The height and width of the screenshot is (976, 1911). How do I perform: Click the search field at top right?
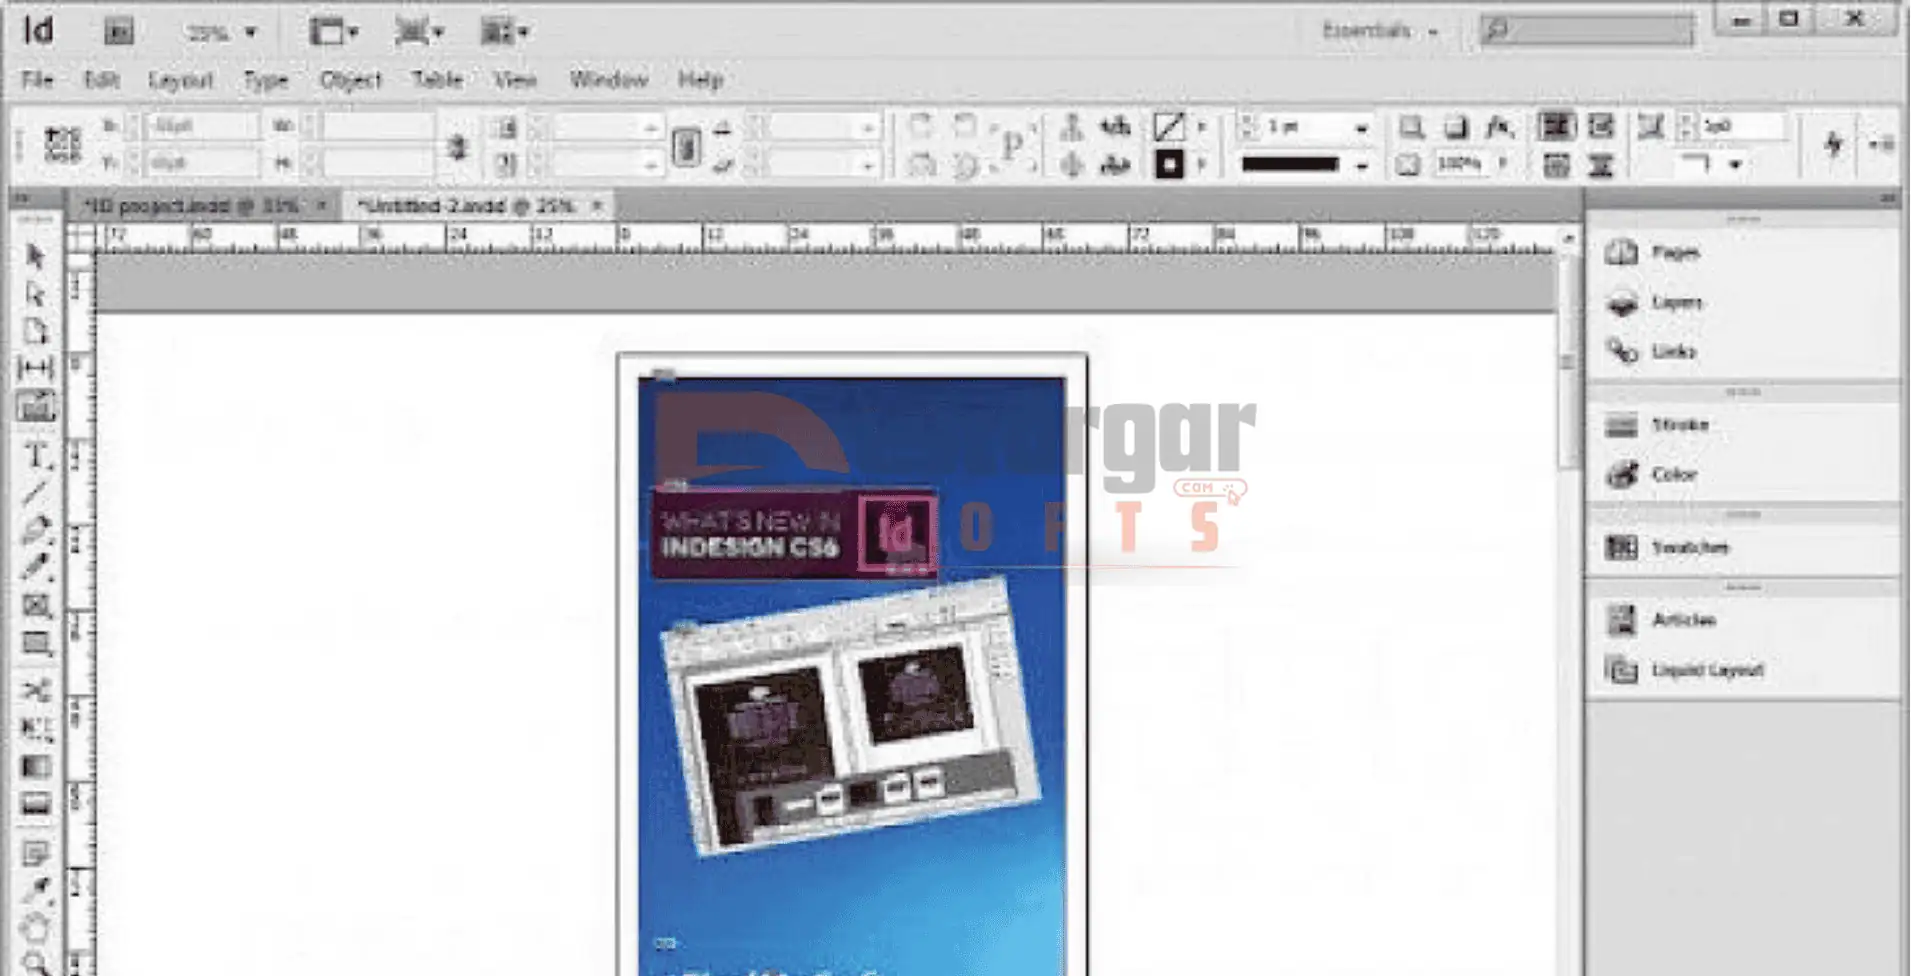(x=1588, y=31)
